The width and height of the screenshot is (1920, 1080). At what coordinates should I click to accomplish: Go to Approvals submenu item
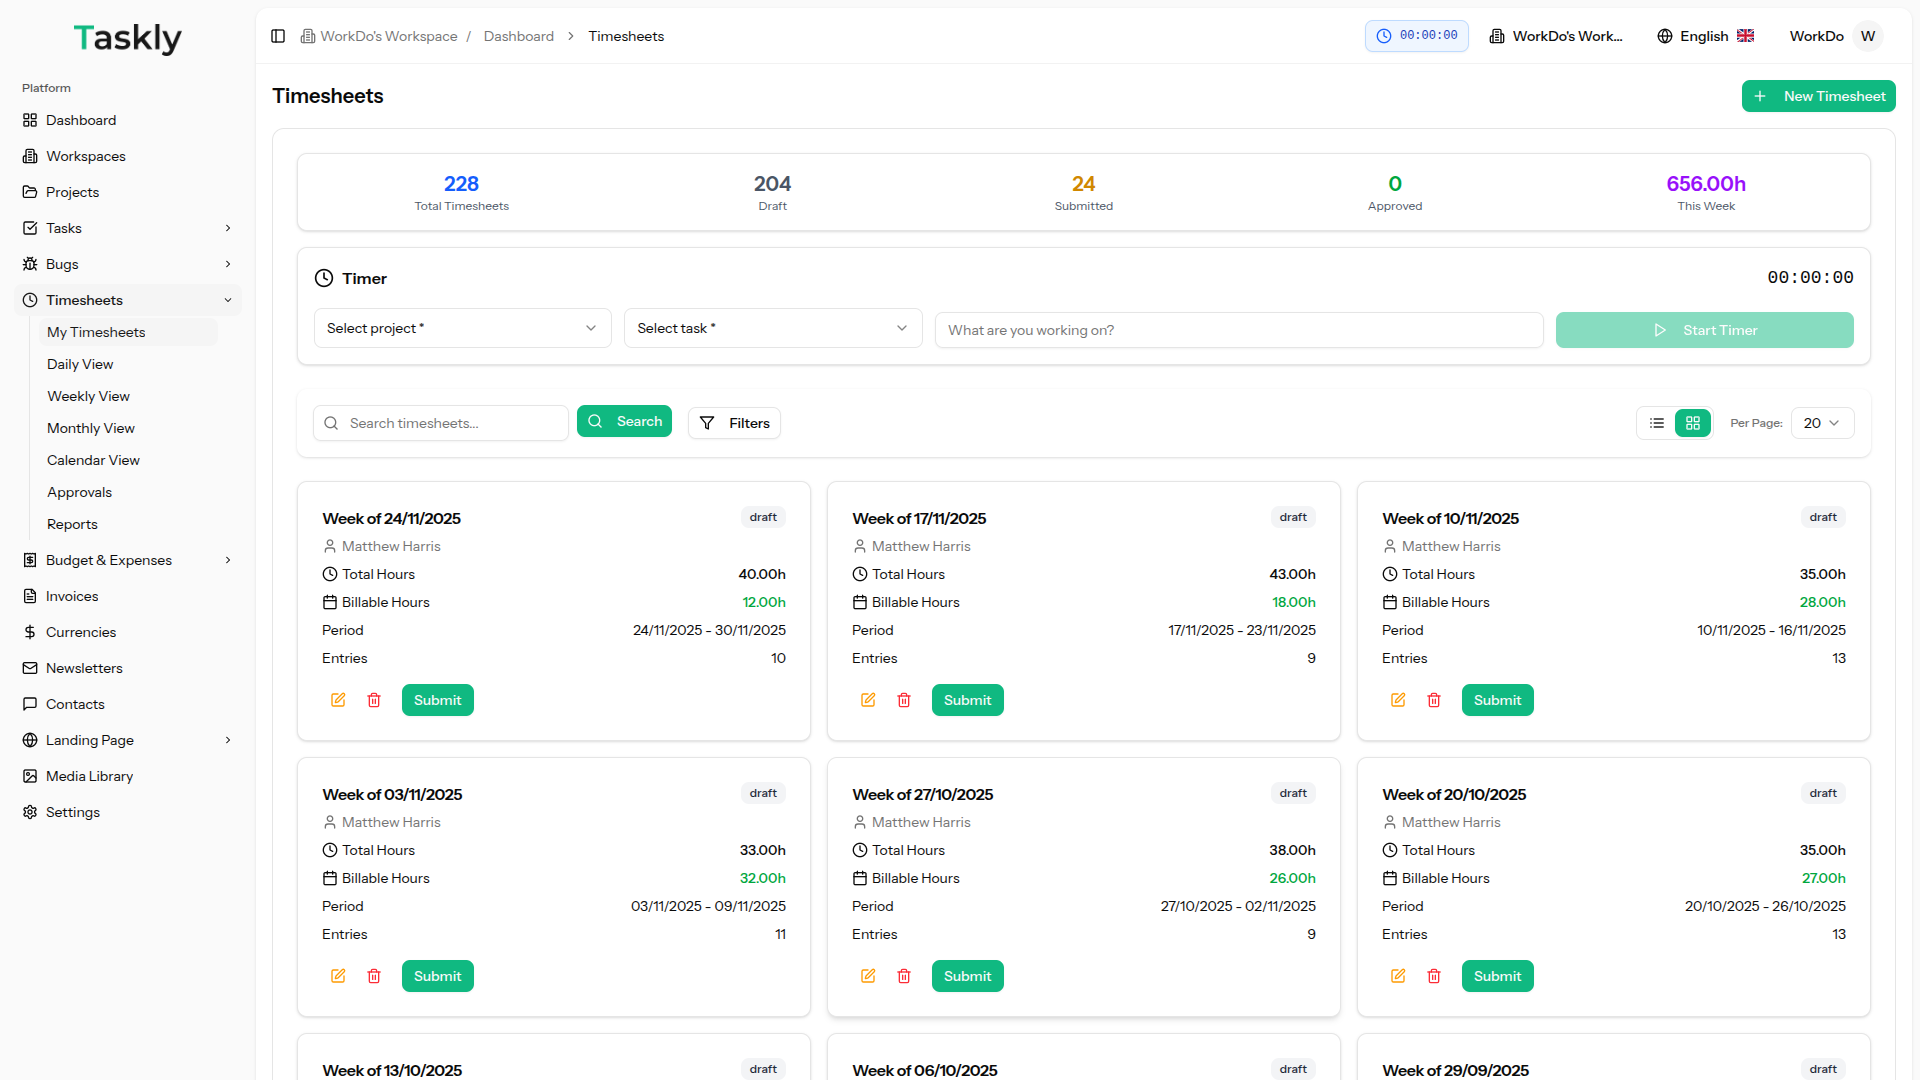click(x=79, y=492)
